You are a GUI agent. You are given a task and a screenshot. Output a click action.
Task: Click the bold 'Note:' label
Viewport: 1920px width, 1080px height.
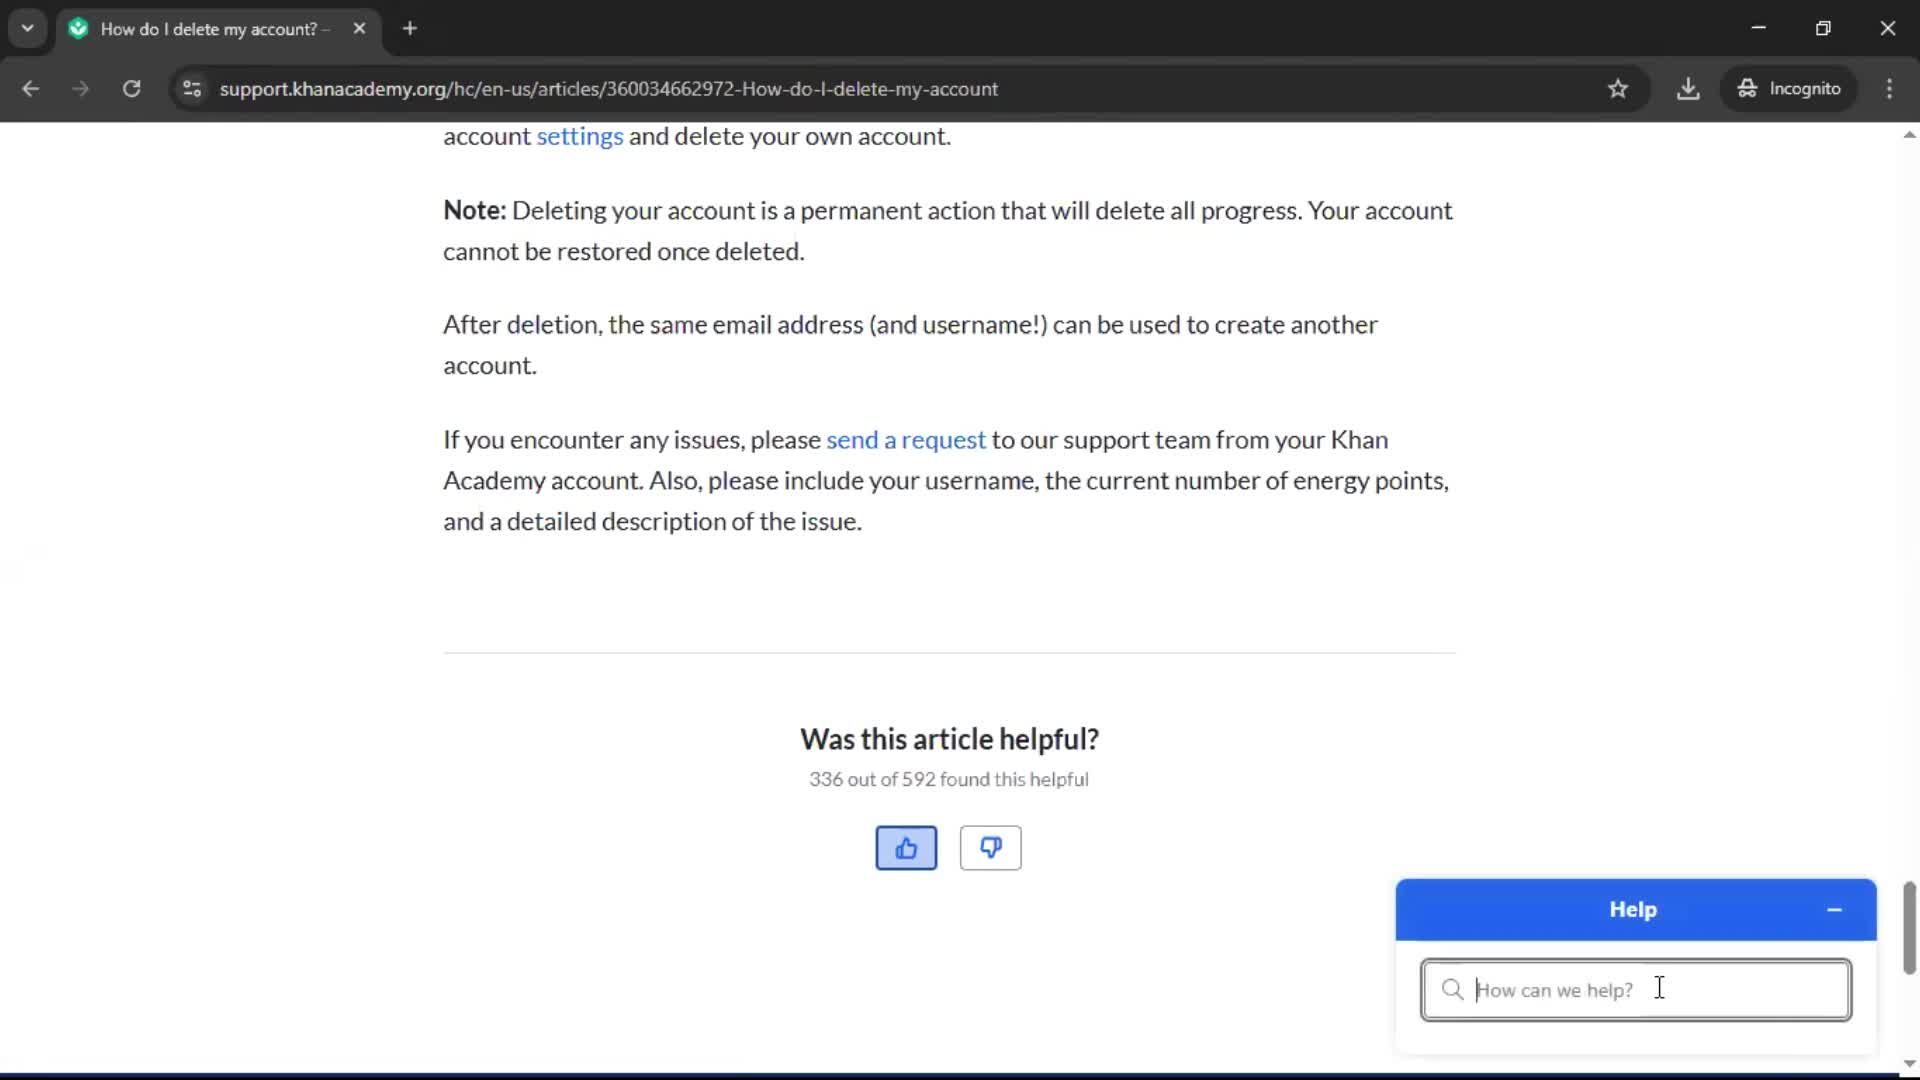click(x=475, y=211)
